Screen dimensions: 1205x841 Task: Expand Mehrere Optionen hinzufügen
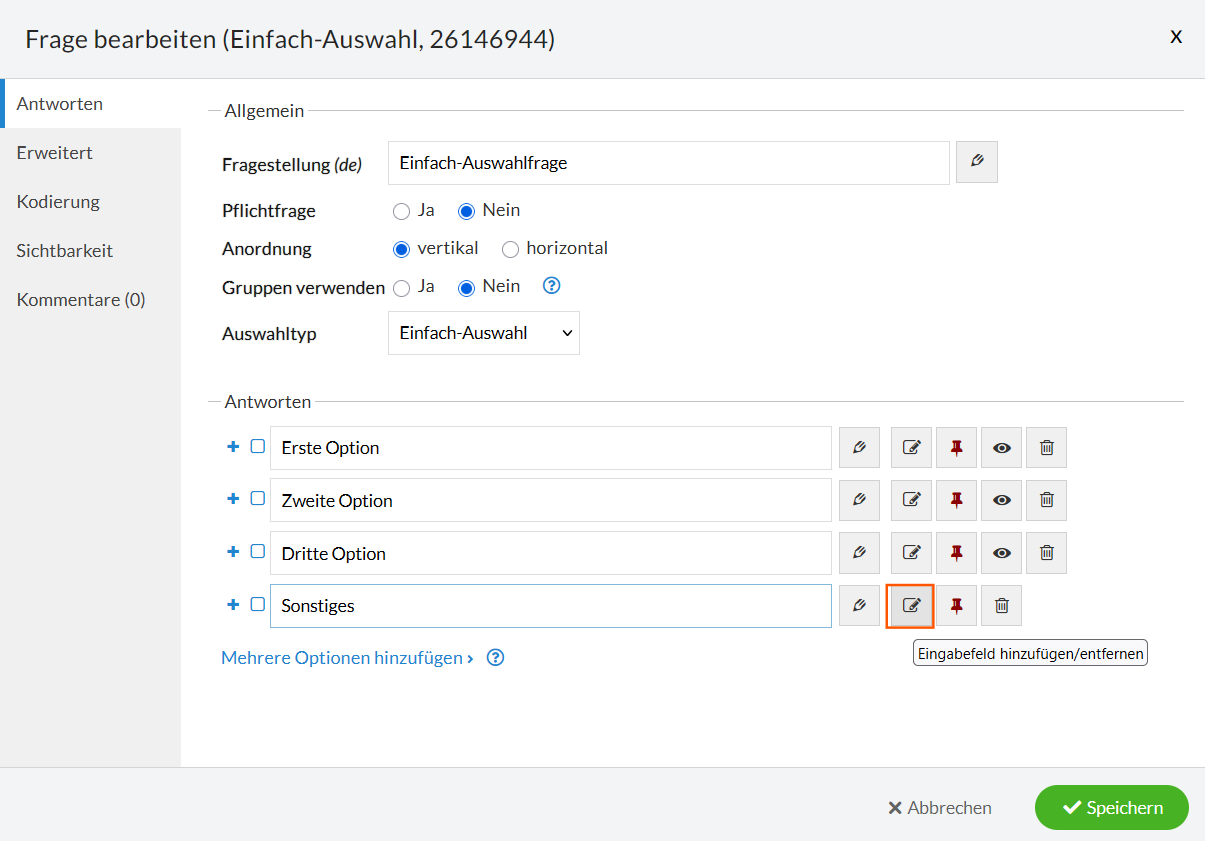tap(347, 658)
